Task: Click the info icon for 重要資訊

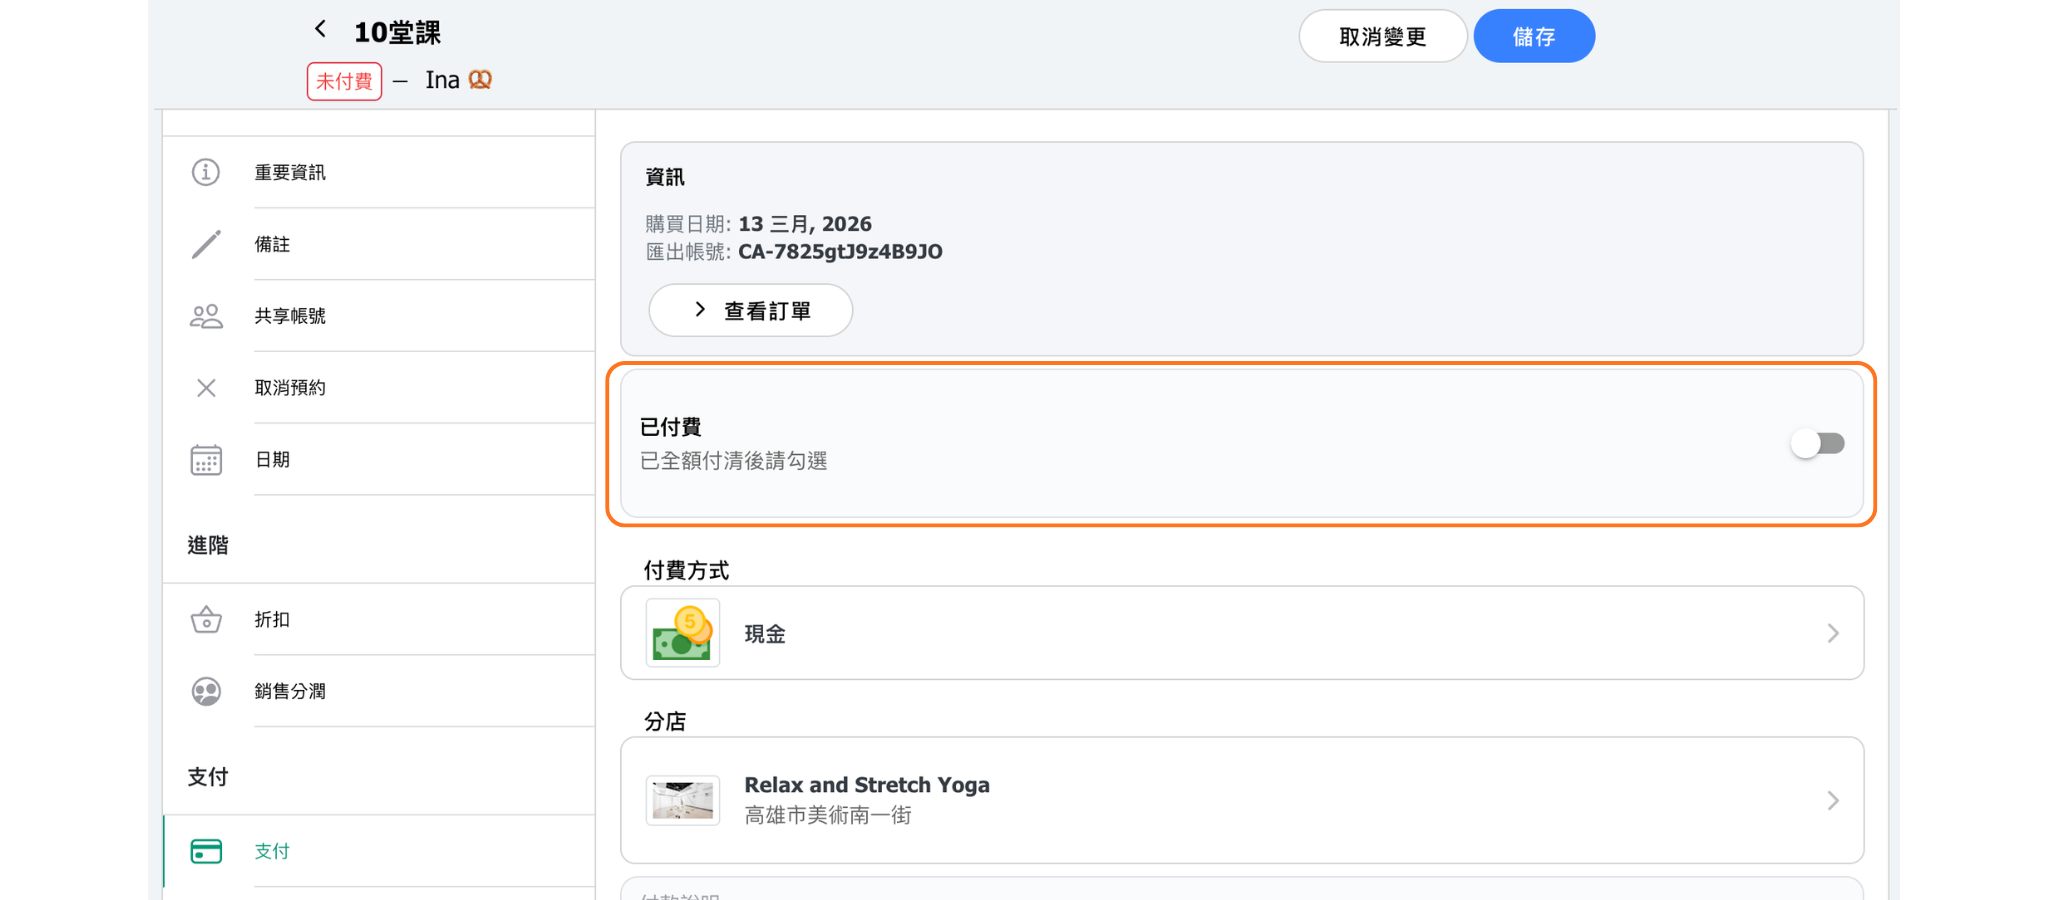Action: point(206,172)
